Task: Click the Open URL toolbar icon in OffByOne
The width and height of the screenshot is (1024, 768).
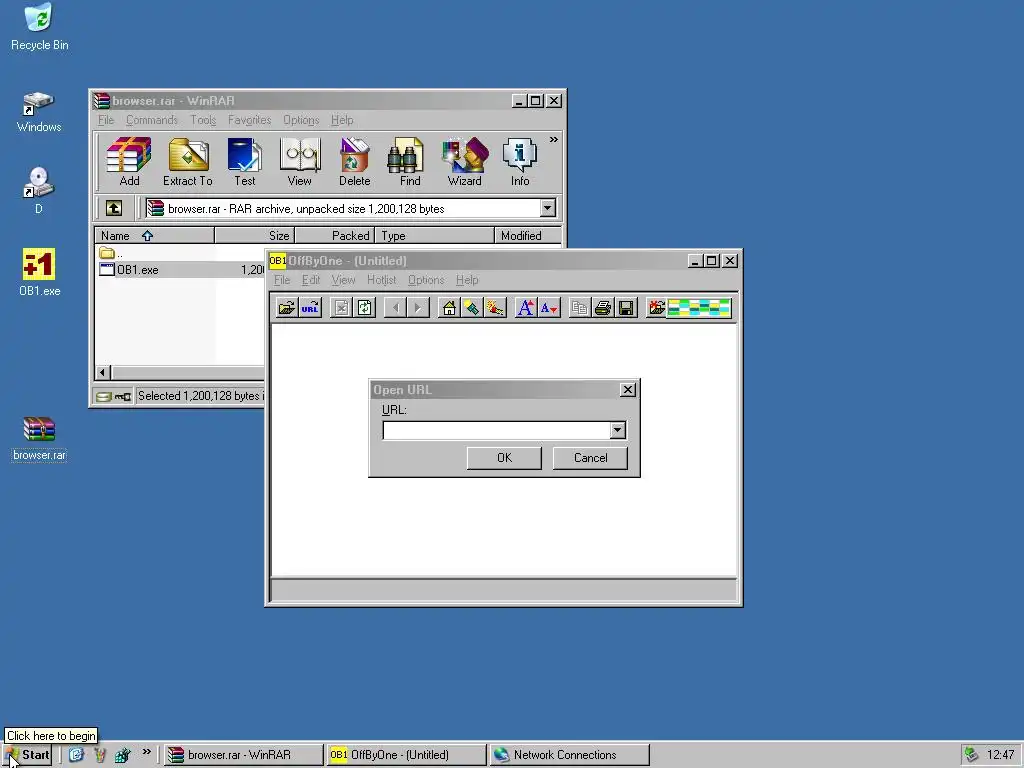Action: tap(310, 308)
